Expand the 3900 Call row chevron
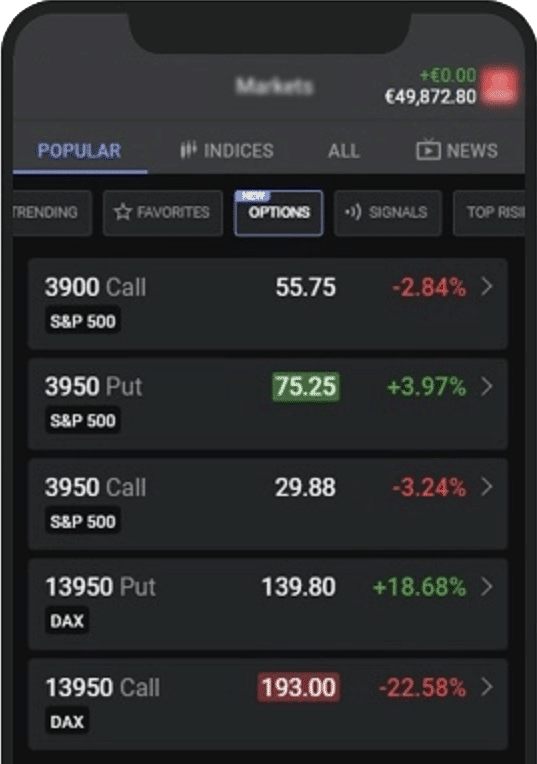The image size is (537, 764). pos(486,286)
